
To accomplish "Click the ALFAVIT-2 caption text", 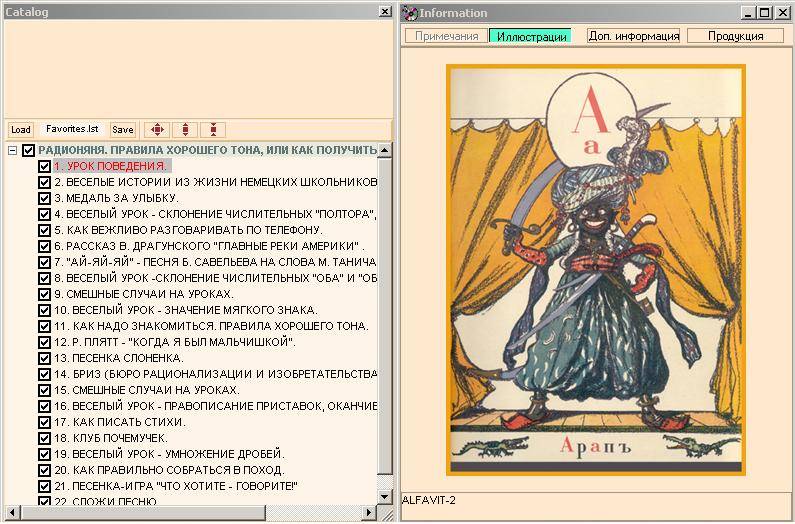I will tap(428, 501).
